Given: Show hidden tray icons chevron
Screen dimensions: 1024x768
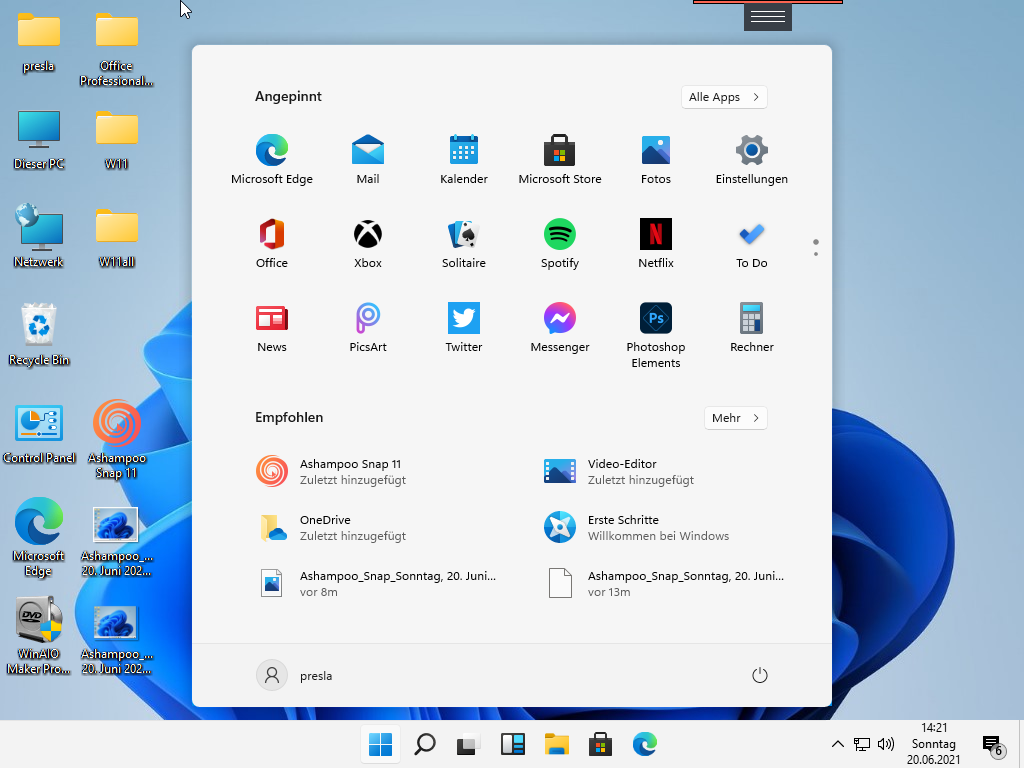Looking at the screenshot, I should [838, 744].
